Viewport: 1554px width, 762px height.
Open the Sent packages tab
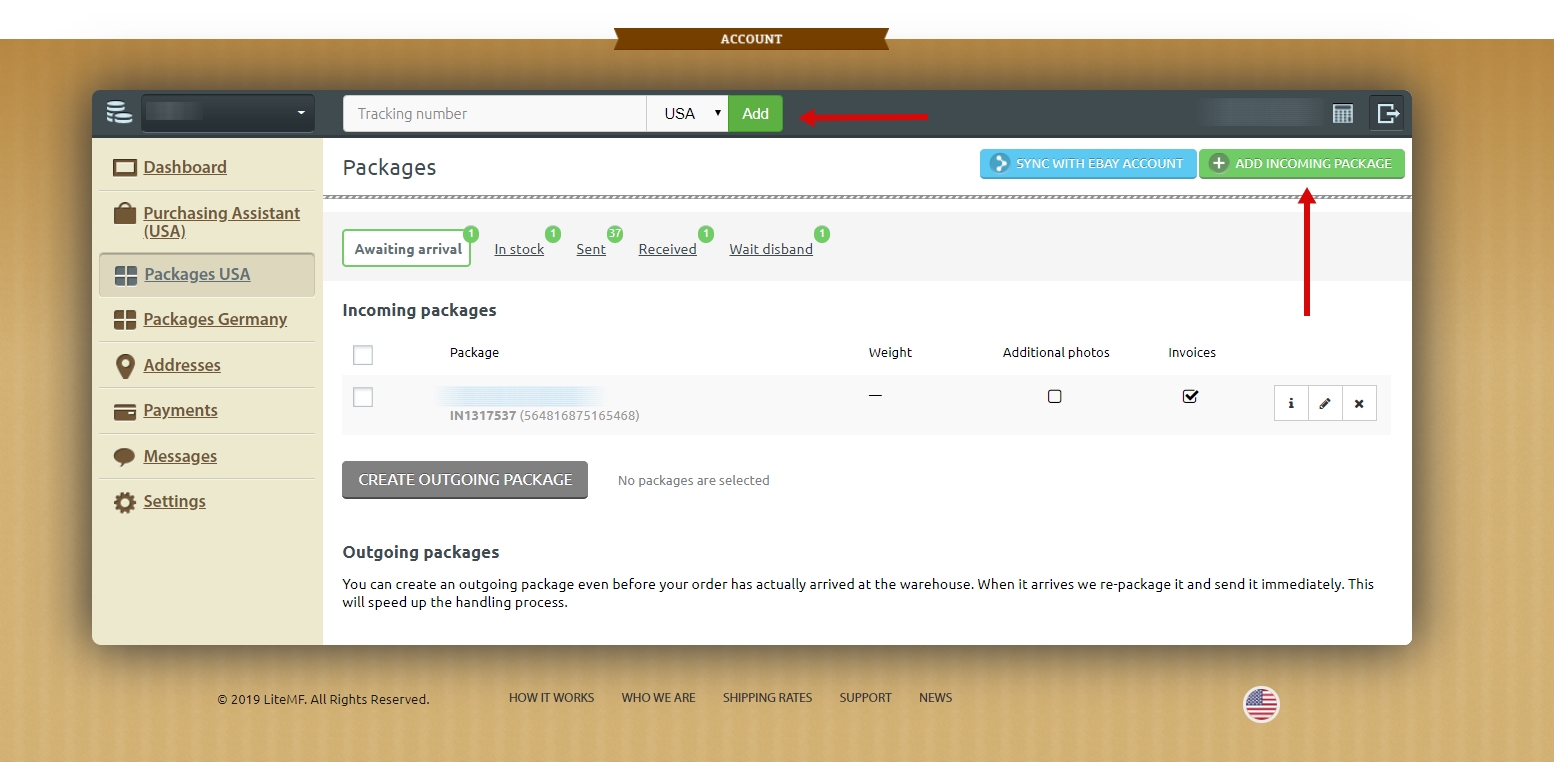[590, 249]
